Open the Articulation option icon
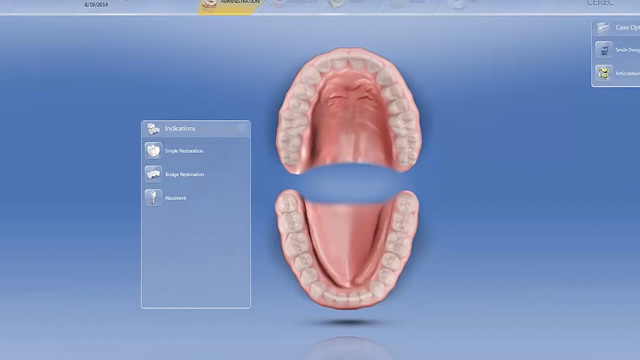This screenshot has width=640, height=360. 604,73
